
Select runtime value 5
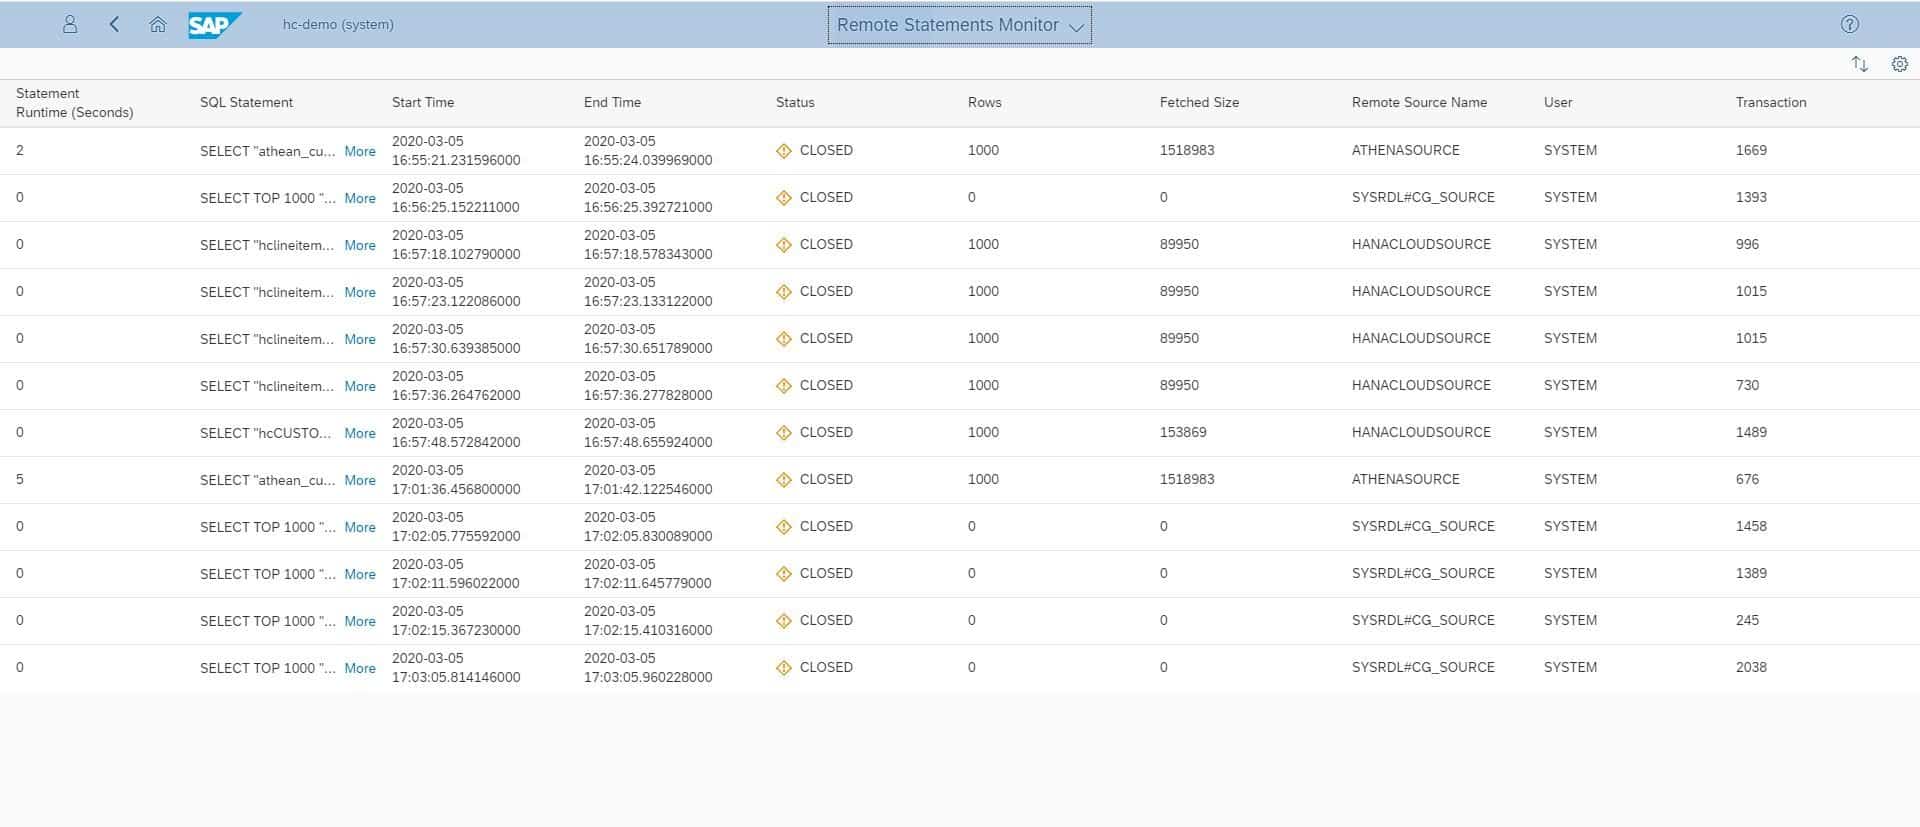click(x=20, y=479)
